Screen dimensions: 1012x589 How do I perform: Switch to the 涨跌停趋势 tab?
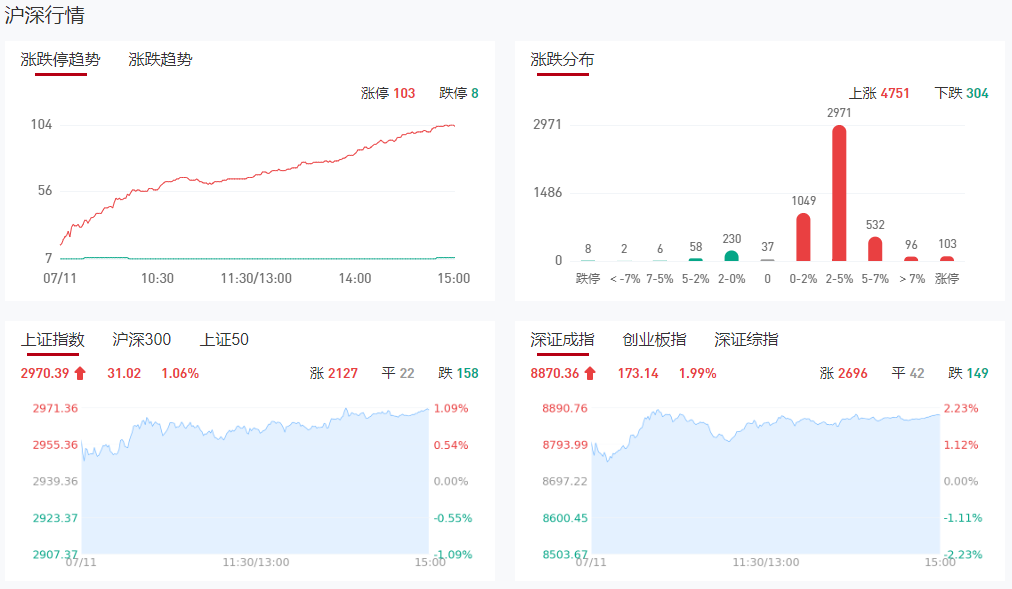tap(61, 59)
